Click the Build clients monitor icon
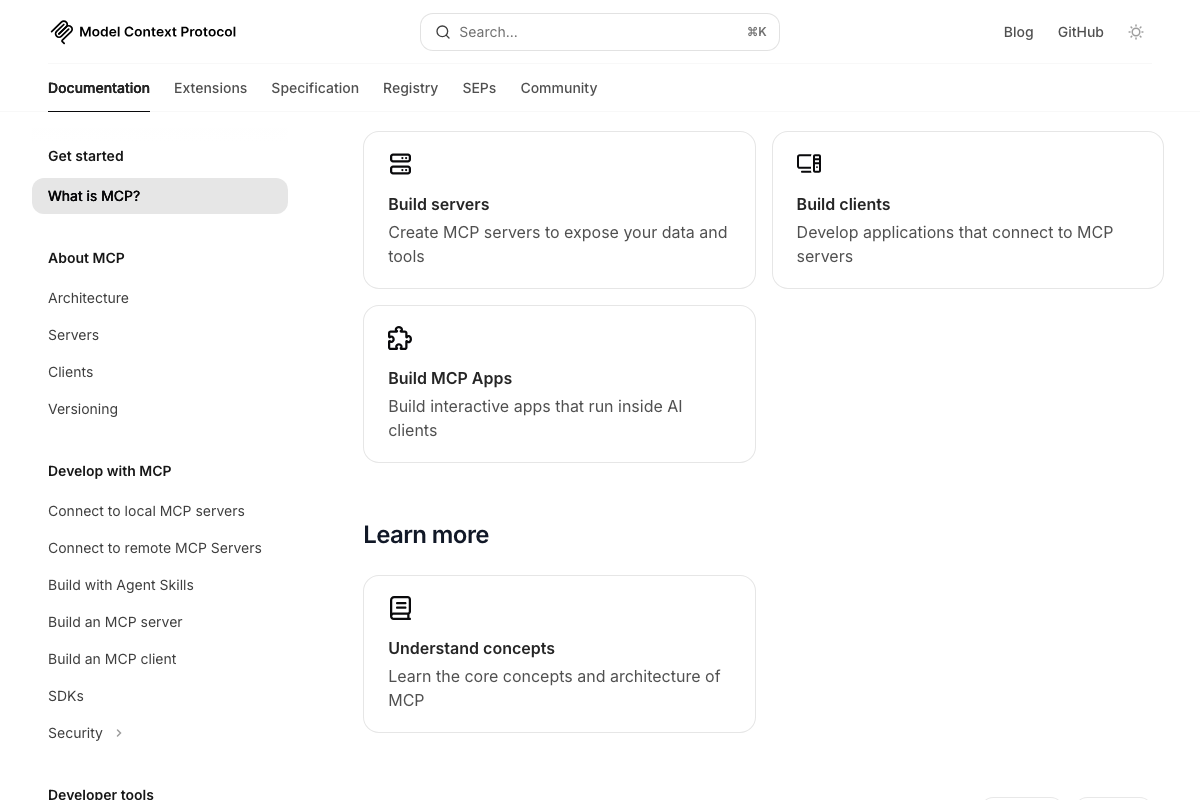Screen dimensions: 1200x800 click(809, 164)
